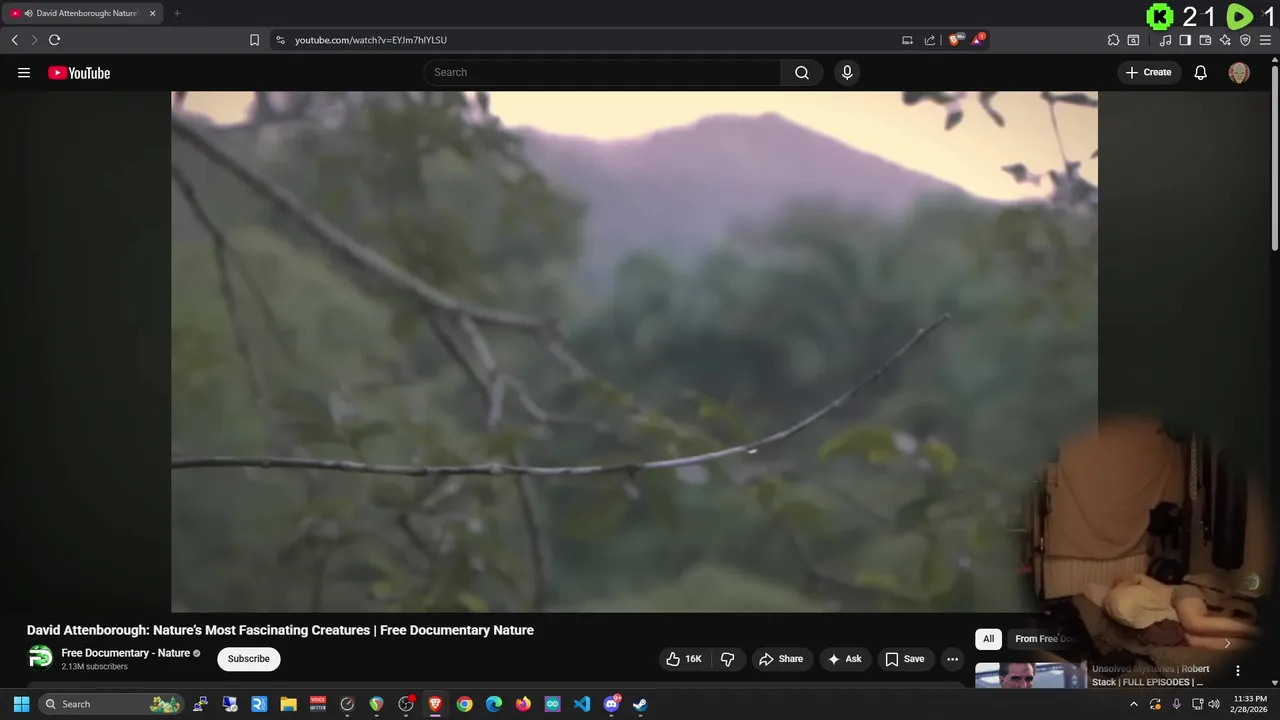This screenshot has height=720, width=1280.
Task: Click the page vertical scrollbar
Action: 1274,155
